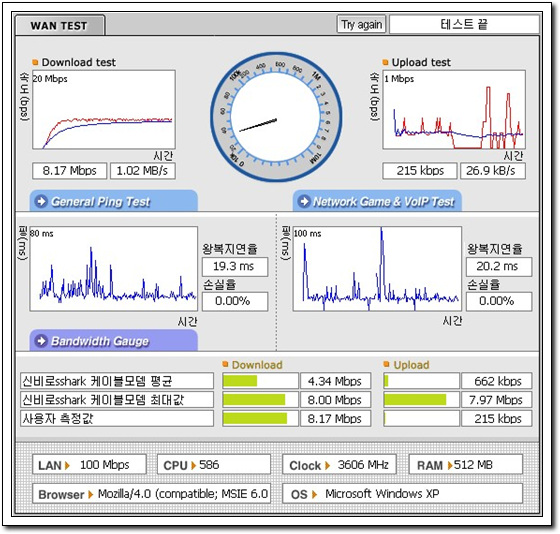Viewport: 560px width, 534px height.
Task: Click the OS Microsoft Windows XP info box
Action: [x=402, y=494]
